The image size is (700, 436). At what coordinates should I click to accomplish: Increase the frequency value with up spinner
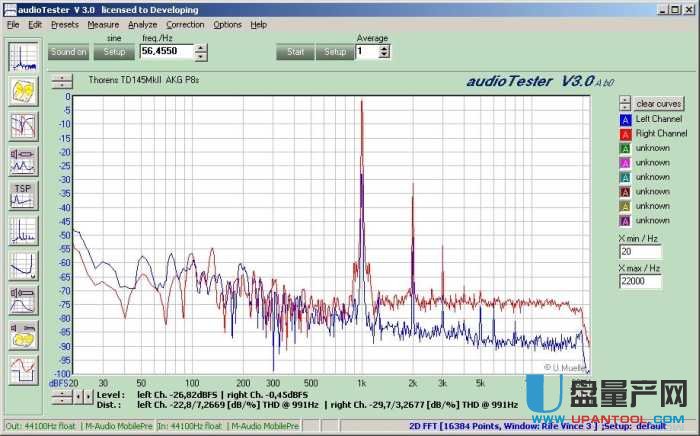[201, 47]
